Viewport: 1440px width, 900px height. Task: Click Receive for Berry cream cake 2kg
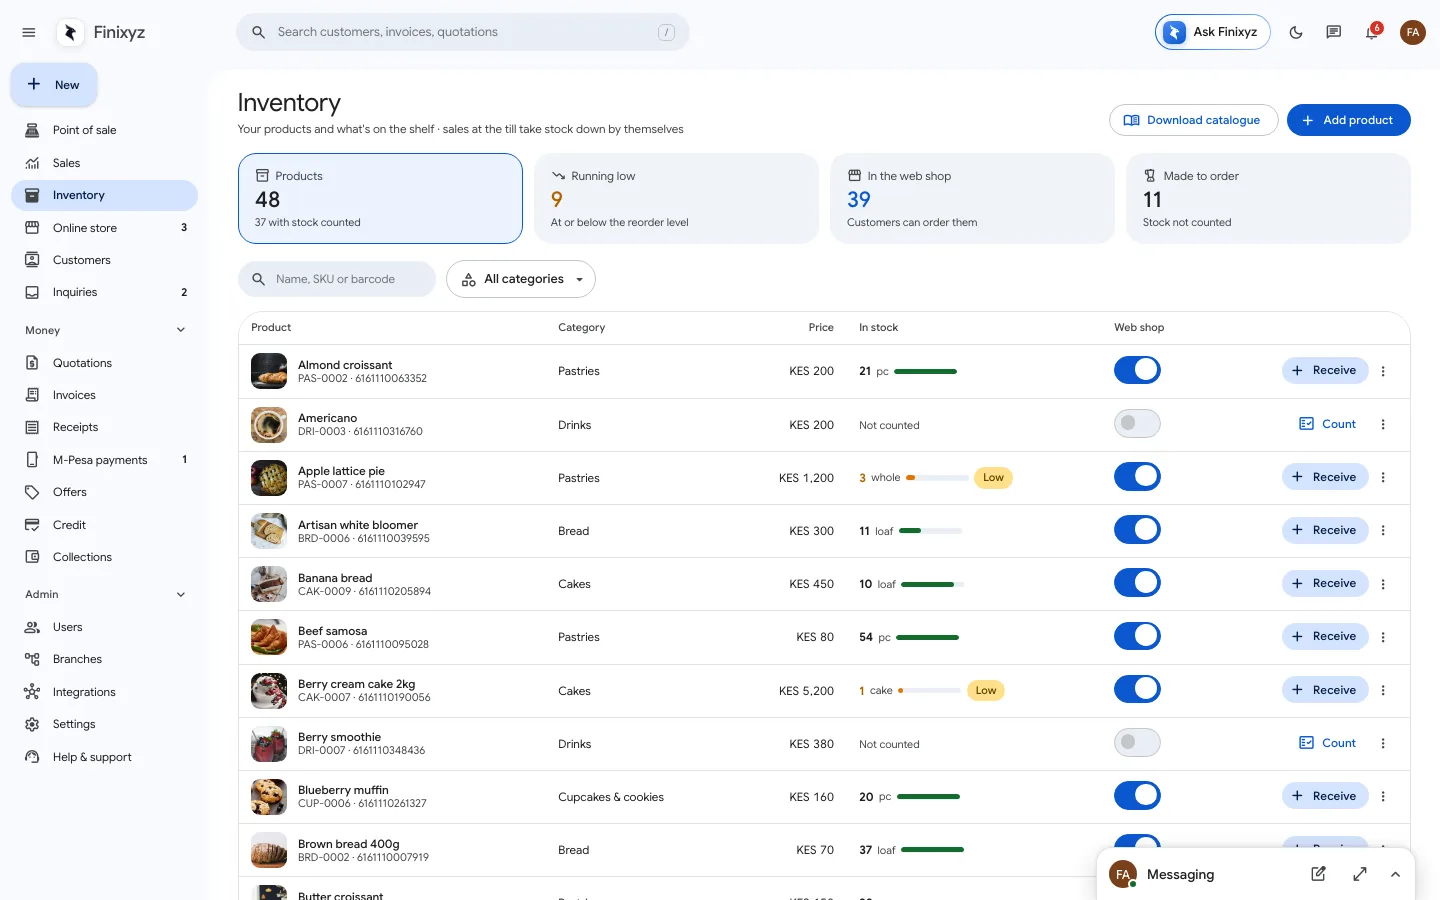(1325, 690)
